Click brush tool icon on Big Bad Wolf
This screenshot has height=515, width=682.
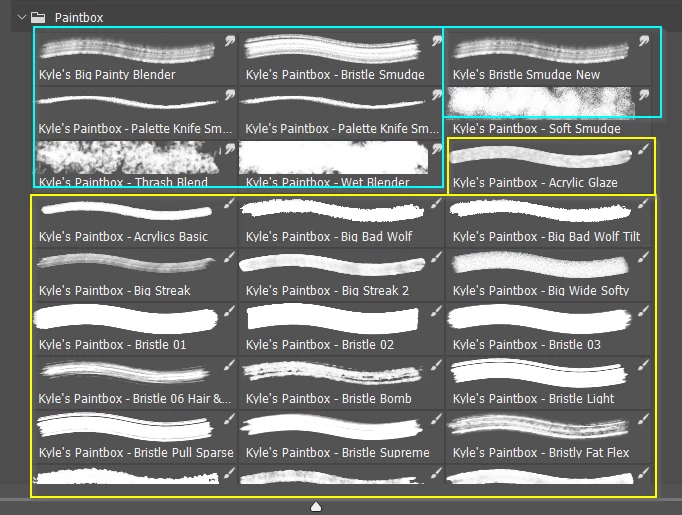pos(437,203)
